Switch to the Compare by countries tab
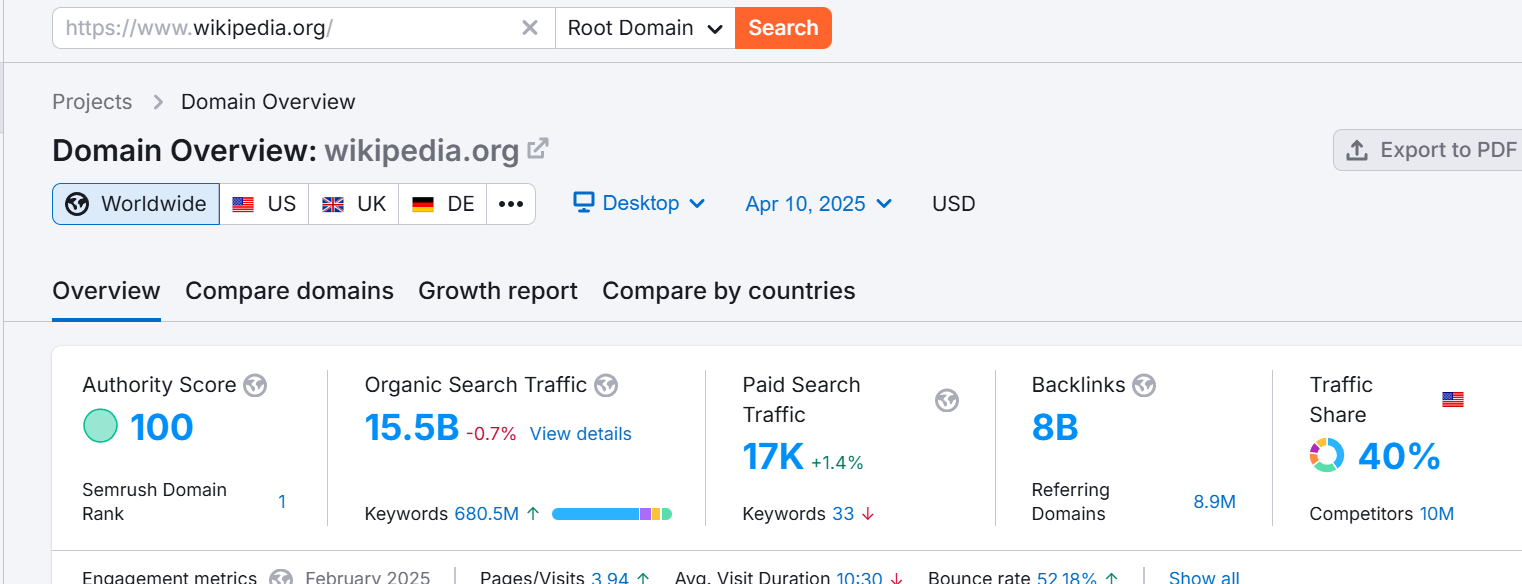This screenshot has width=1522, height=584. coord(729,291)
